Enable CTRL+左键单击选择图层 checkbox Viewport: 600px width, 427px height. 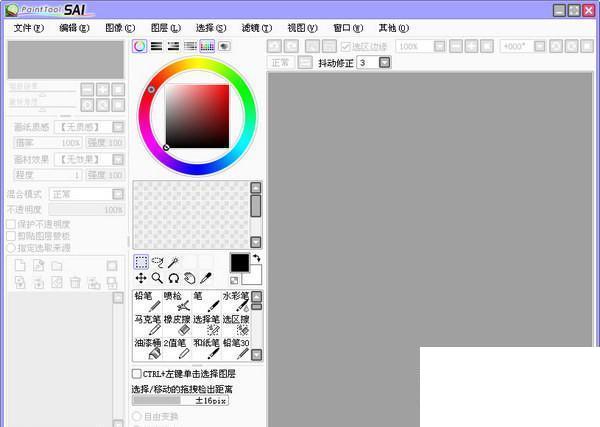(x=136, y=373)
